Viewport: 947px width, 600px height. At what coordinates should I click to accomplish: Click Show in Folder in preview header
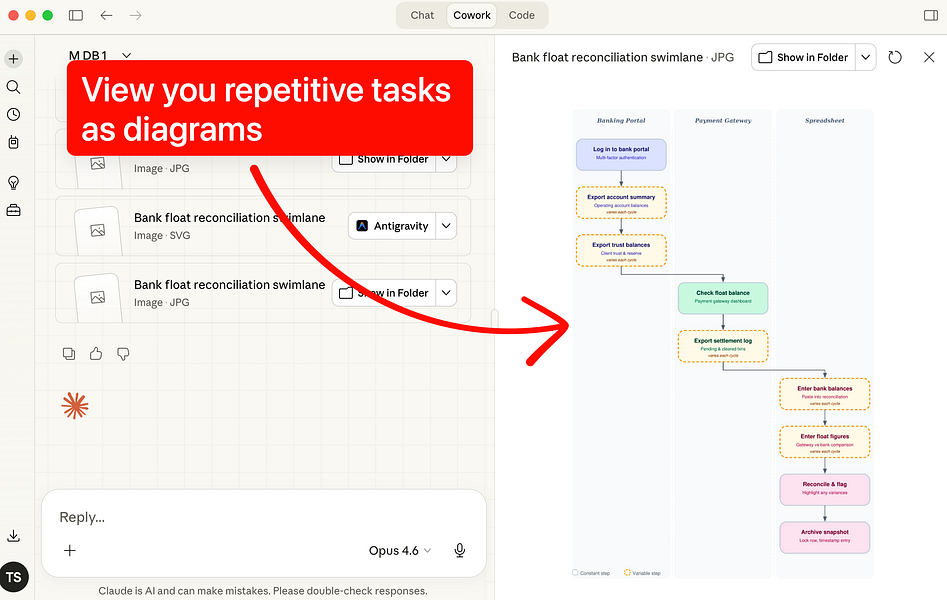pyautogui.click(x=803, y=57)
